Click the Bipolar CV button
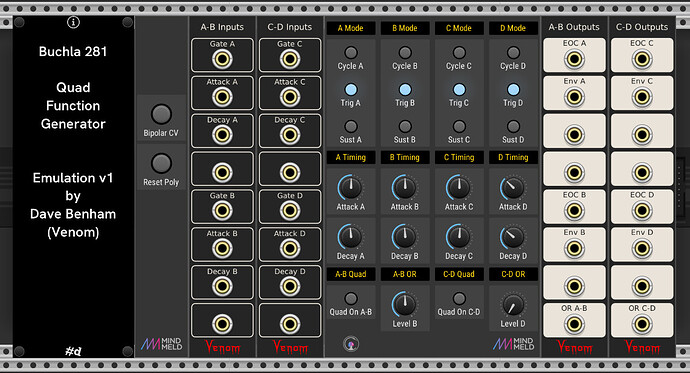 [x=161, y=114]
